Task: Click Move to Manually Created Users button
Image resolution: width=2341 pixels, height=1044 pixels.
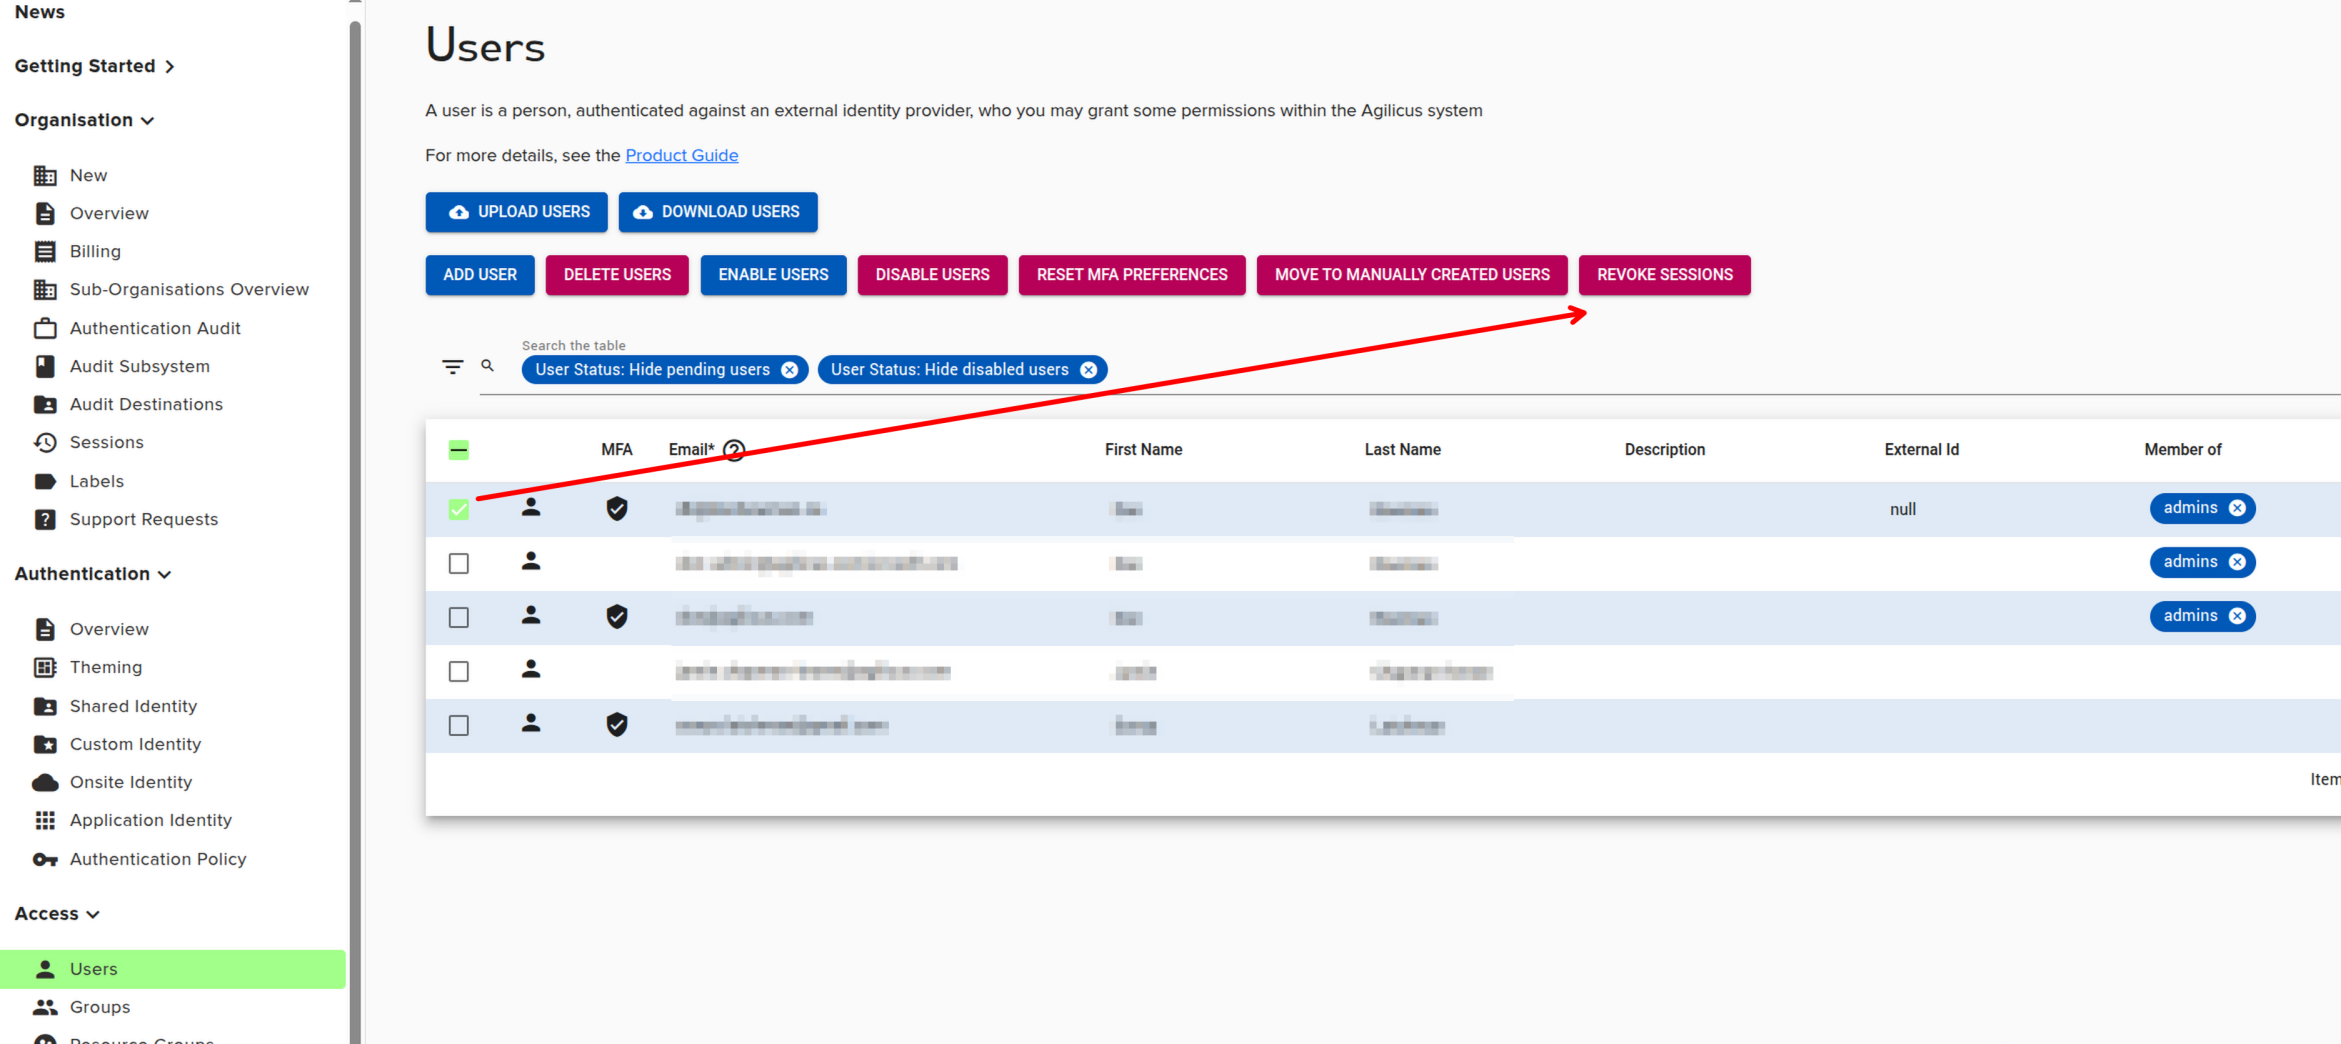Action: click(1412, 275)
